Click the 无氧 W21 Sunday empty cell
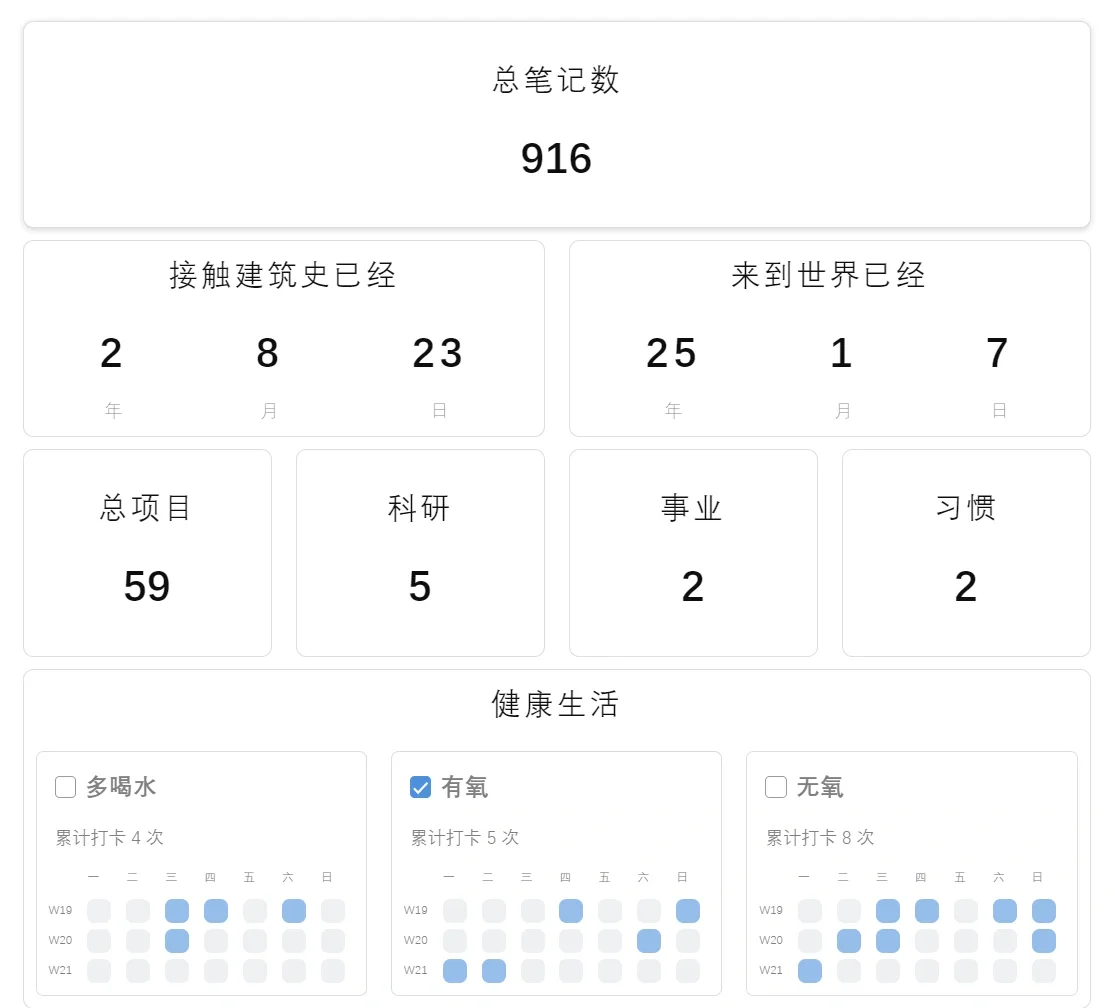Screen dimensions: 1115x1008 [x=1044, y=970]
